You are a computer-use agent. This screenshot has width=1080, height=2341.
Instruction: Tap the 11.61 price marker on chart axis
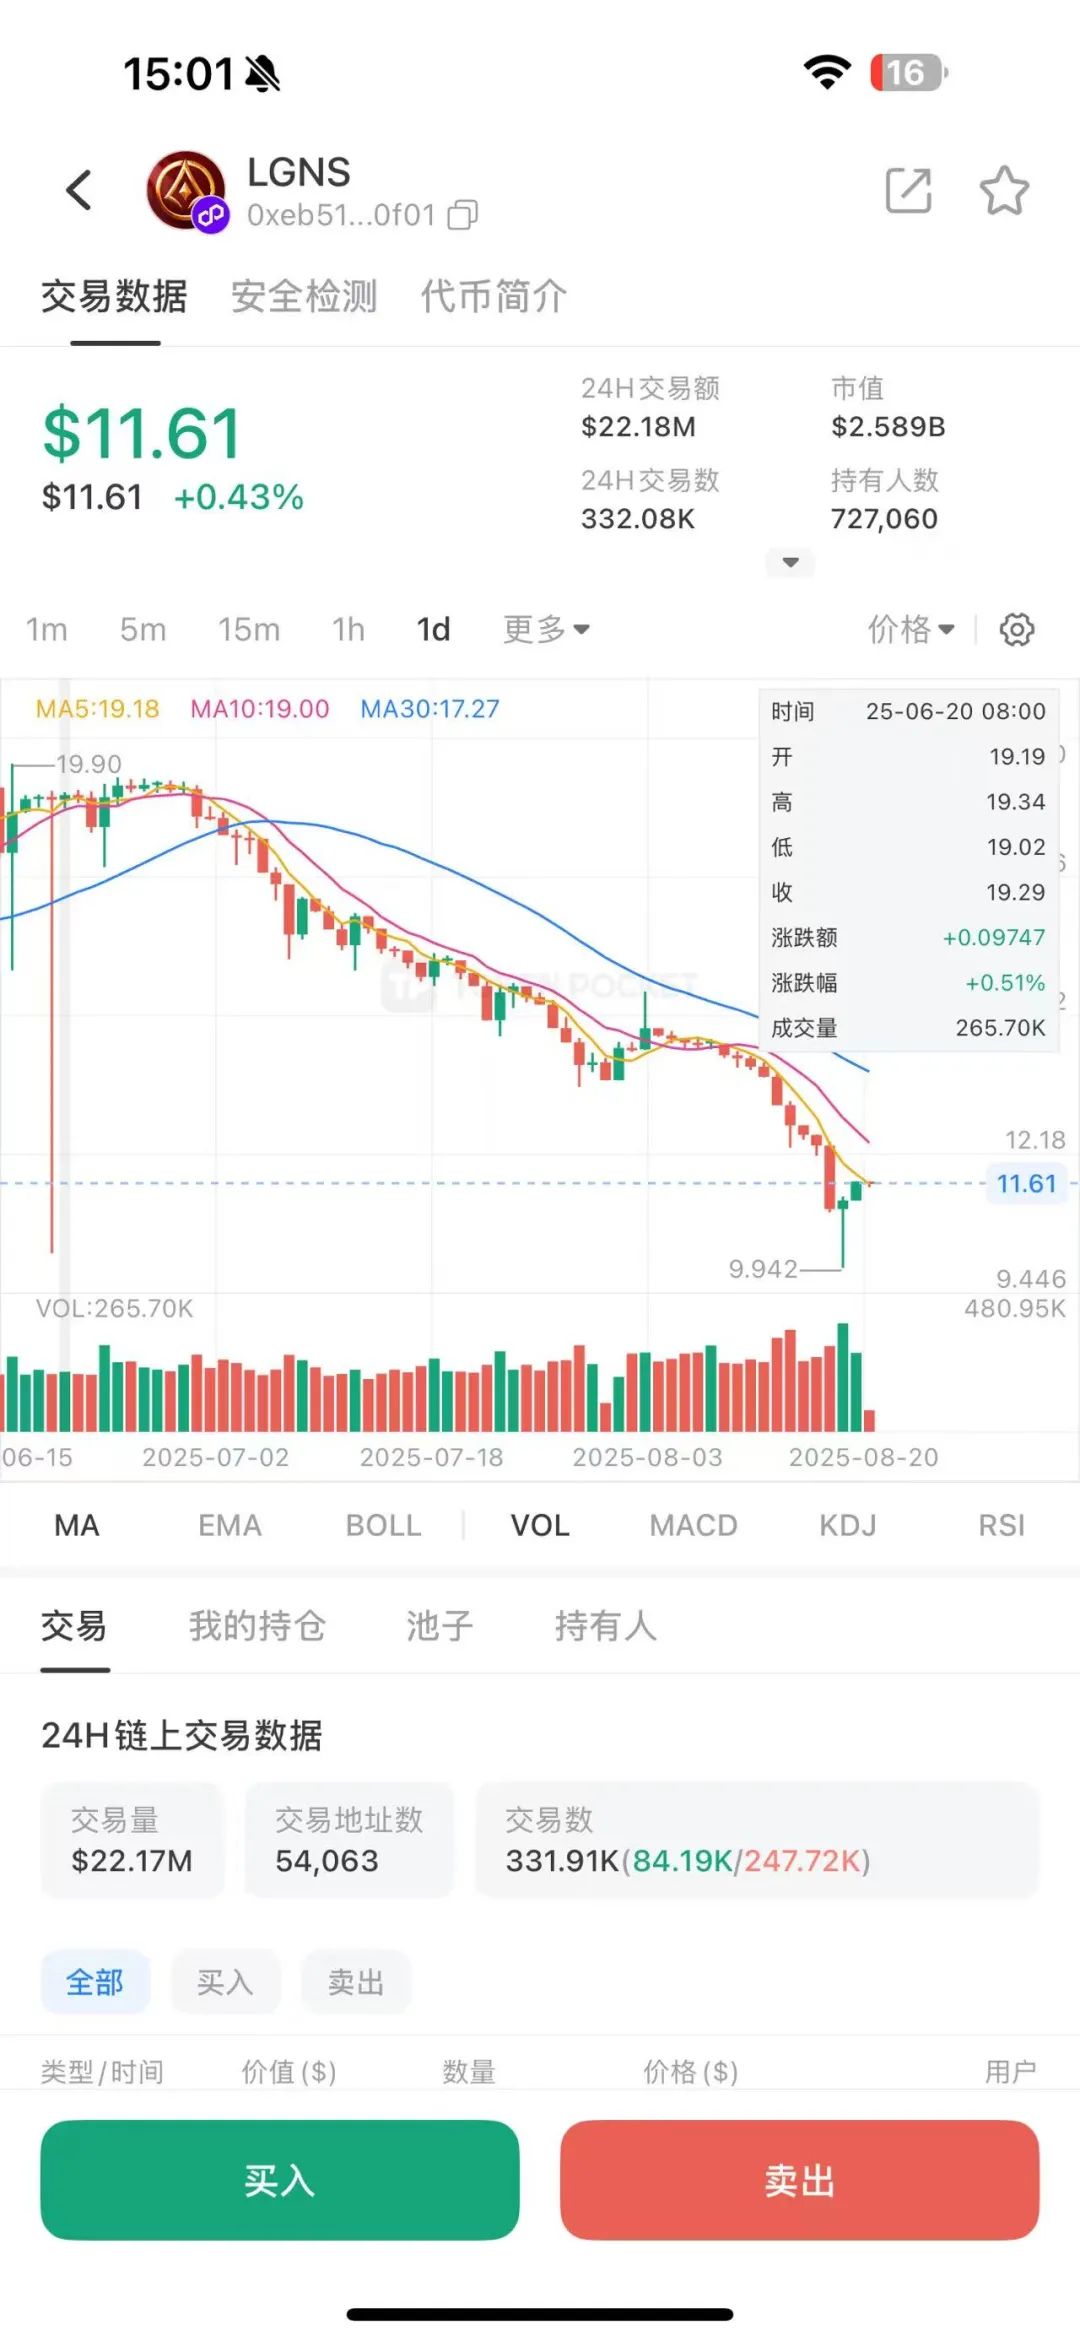[x=1026, y=1184]
